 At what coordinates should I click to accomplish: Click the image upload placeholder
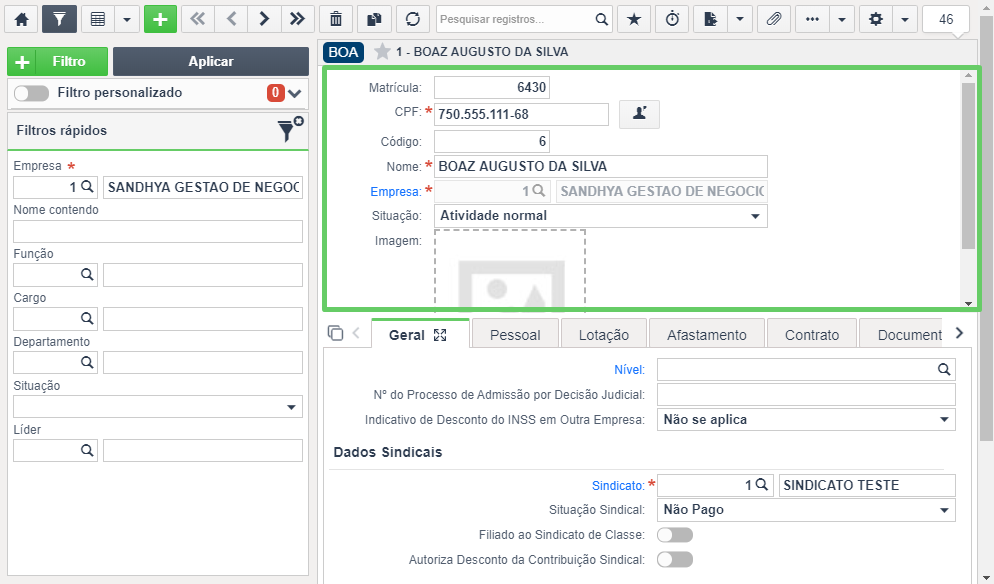click(510, 269)
